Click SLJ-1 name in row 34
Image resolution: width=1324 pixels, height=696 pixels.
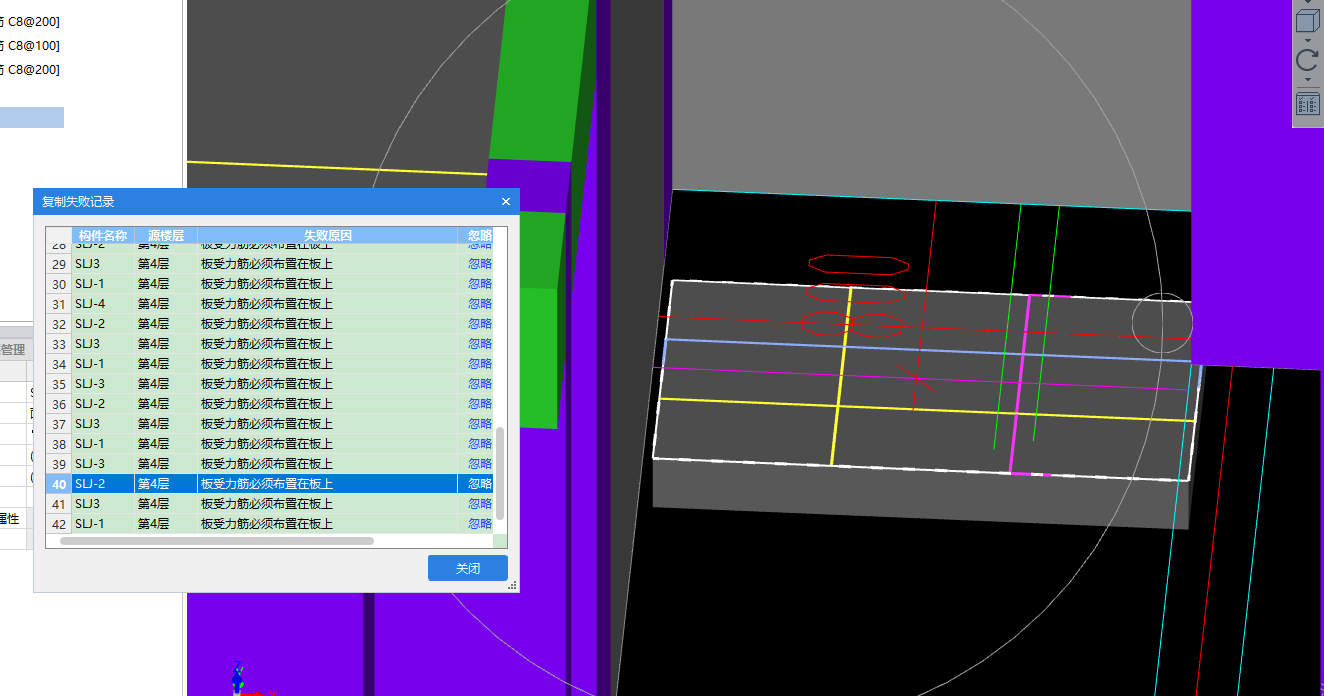[x=90, y=364]
